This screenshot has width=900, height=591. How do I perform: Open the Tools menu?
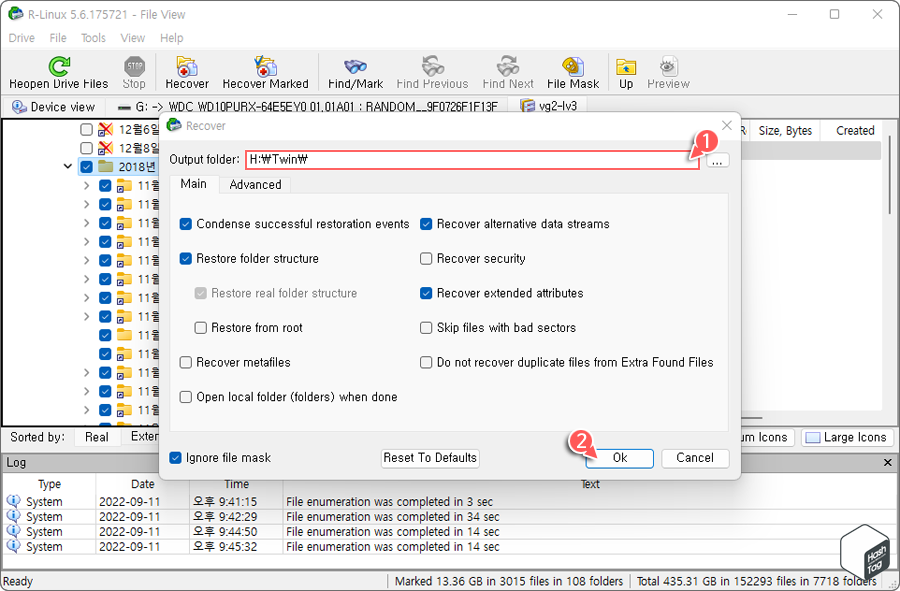(x=93, y=37)
